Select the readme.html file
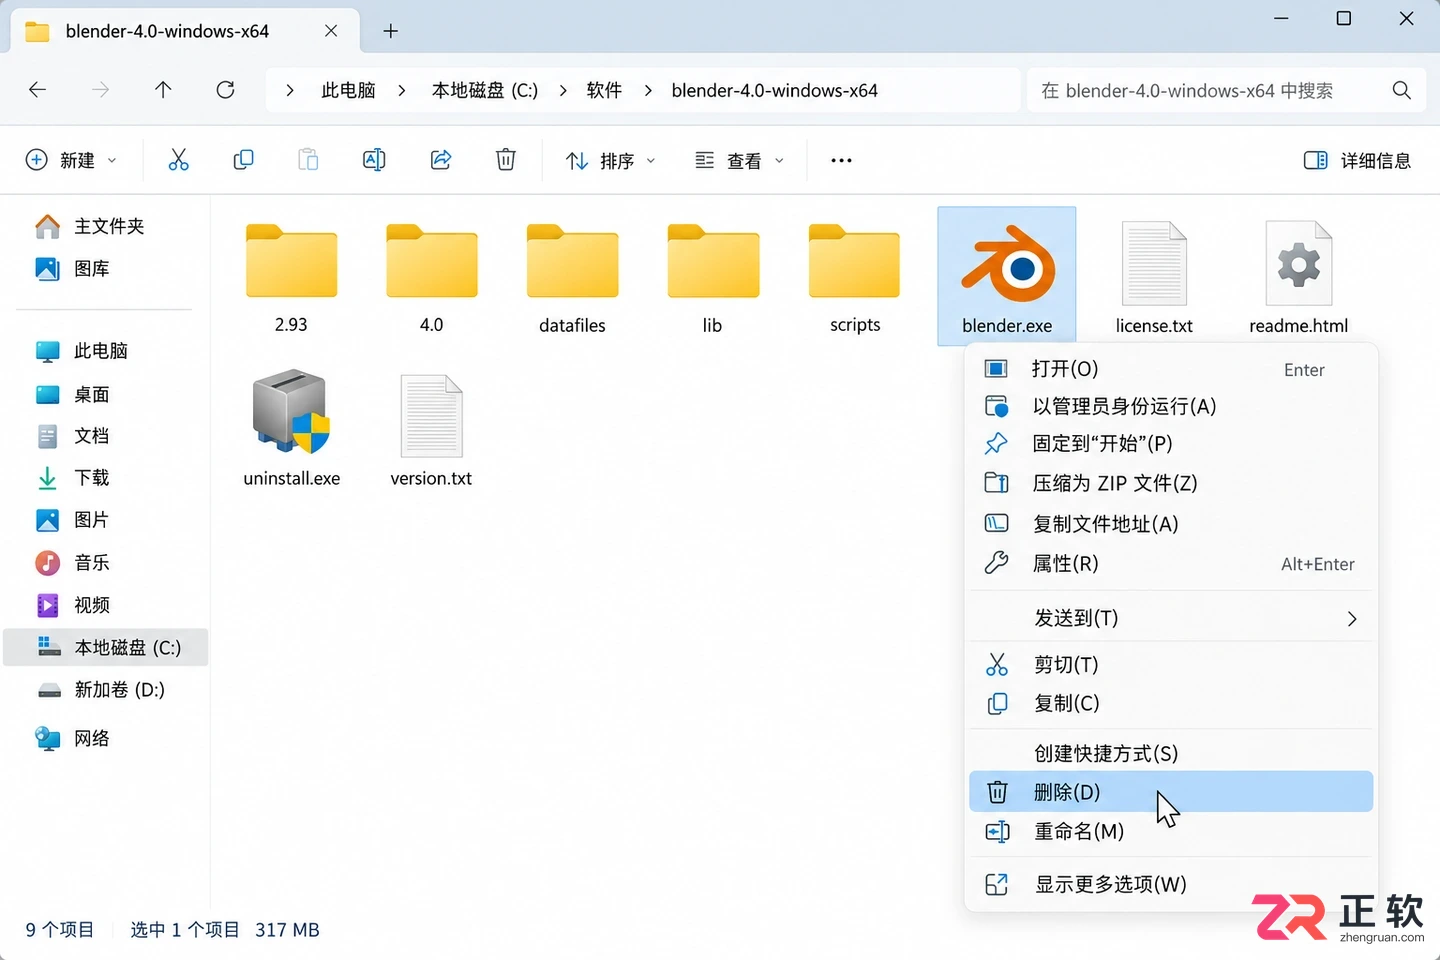 pos(1299,276)
